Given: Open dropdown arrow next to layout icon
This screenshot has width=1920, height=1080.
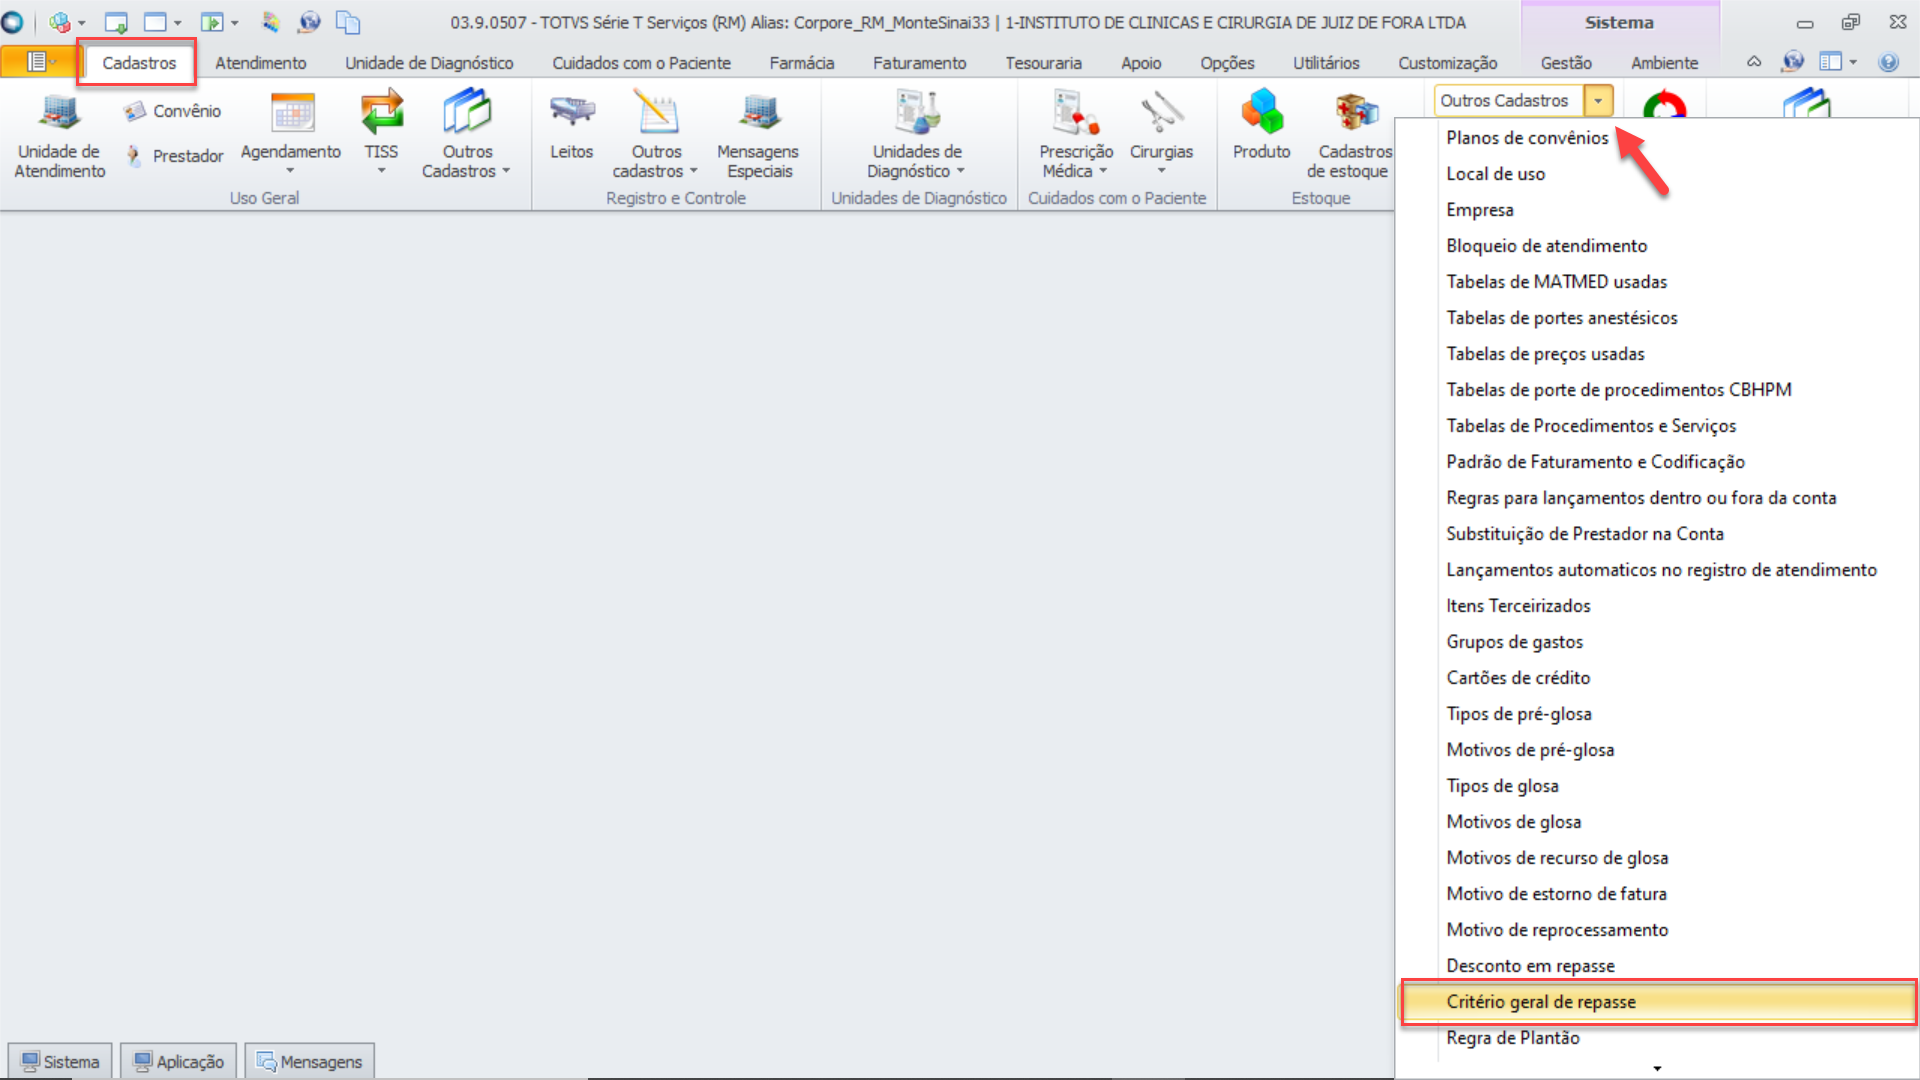Looking at the screenshot, I should (1853, 62).
